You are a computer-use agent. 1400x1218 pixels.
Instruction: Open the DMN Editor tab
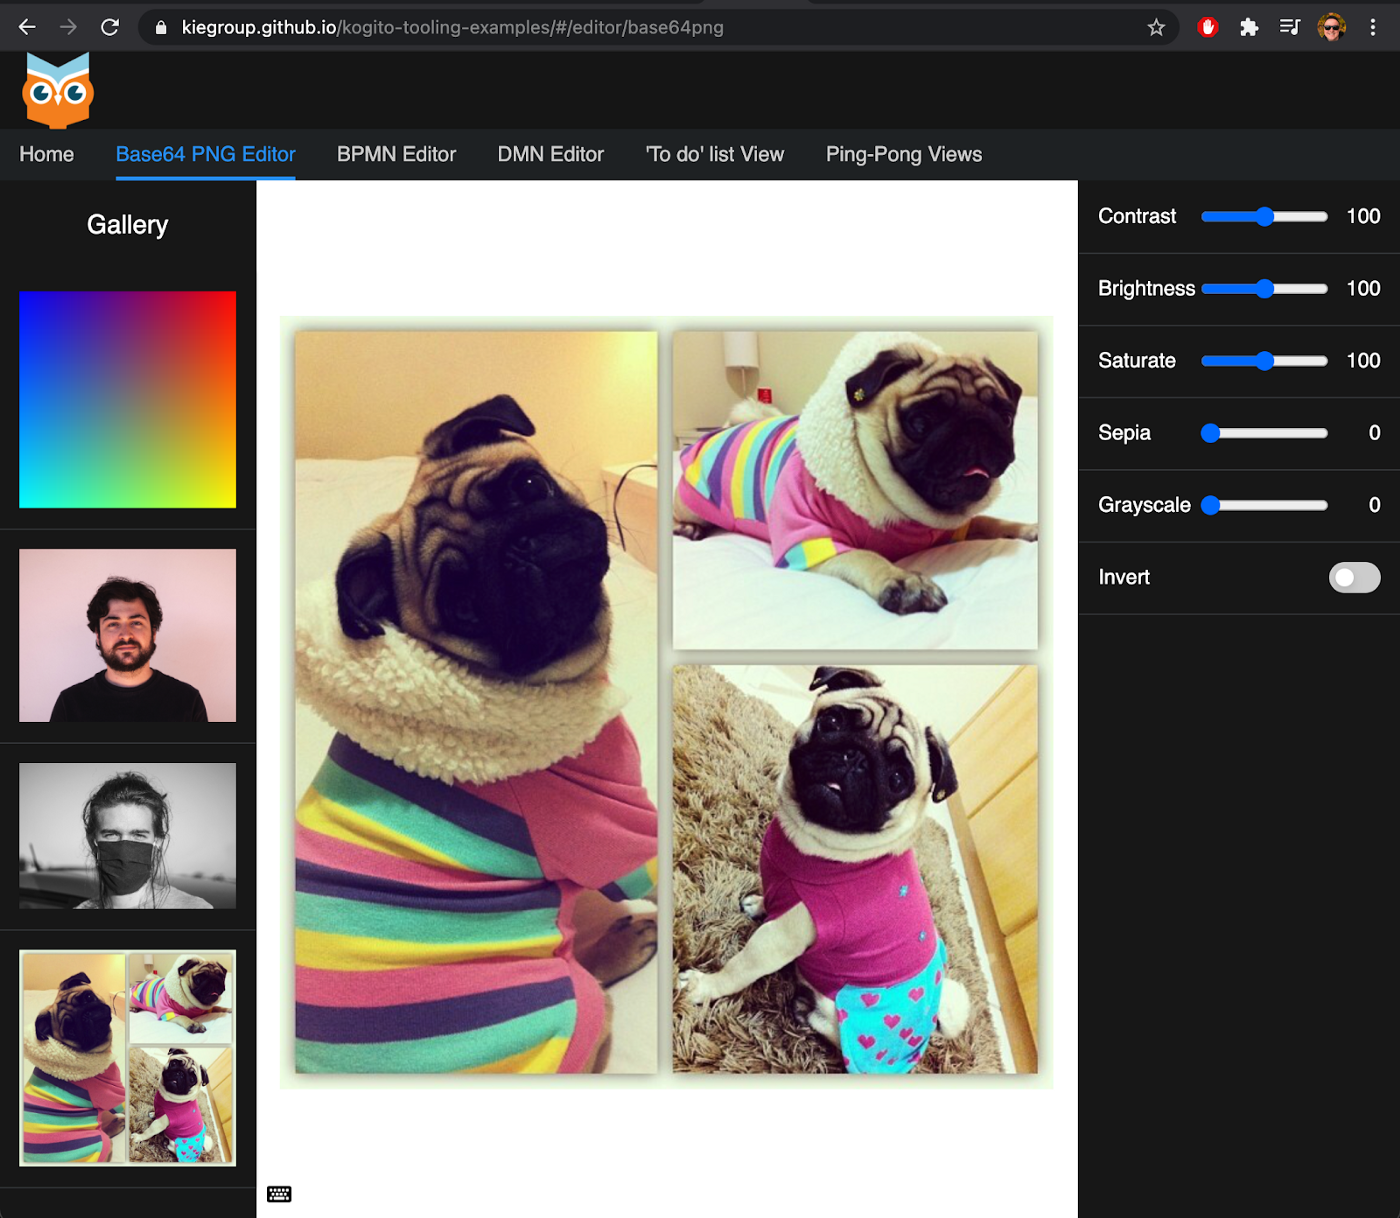coord(550,154)
